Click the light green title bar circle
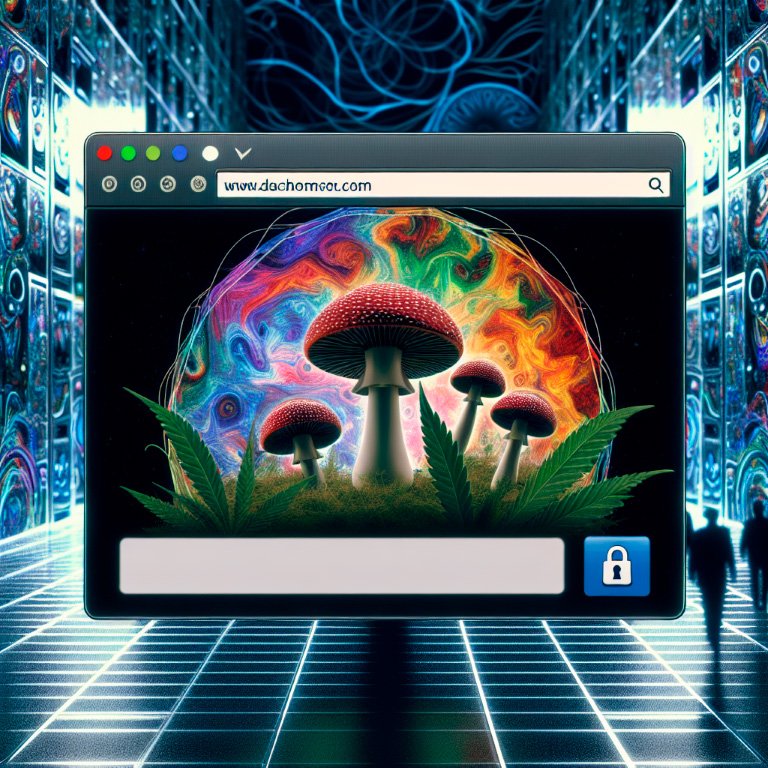Screen dimensions: 768x768 (x=153, y=153)
